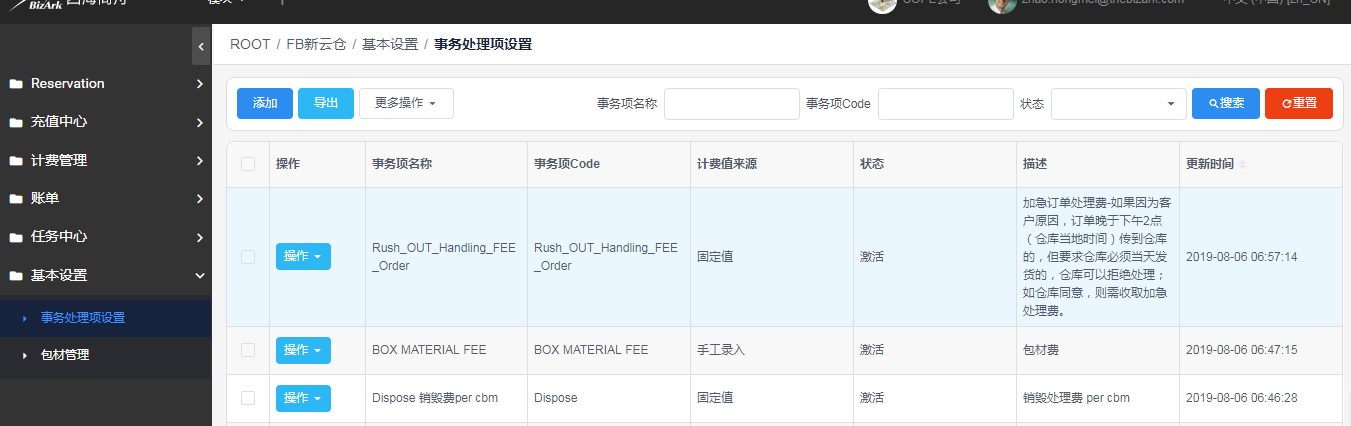Click the 计费管理 folder icon

[15, 160]
